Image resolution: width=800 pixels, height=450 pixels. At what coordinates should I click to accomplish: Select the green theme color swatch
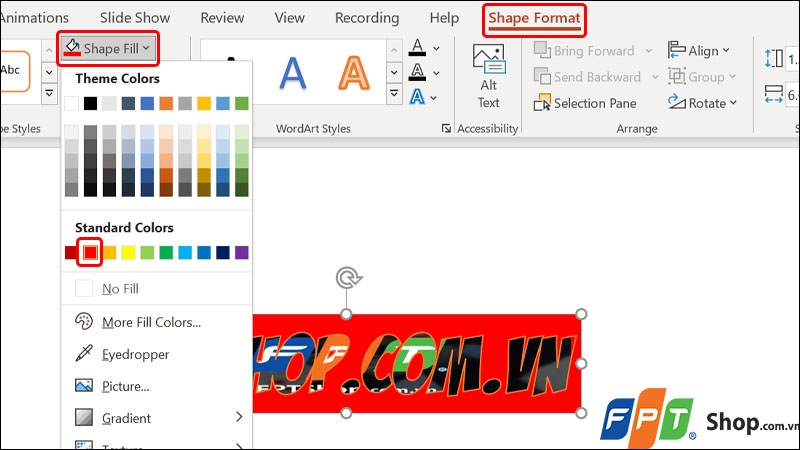(x=241, y=104)
